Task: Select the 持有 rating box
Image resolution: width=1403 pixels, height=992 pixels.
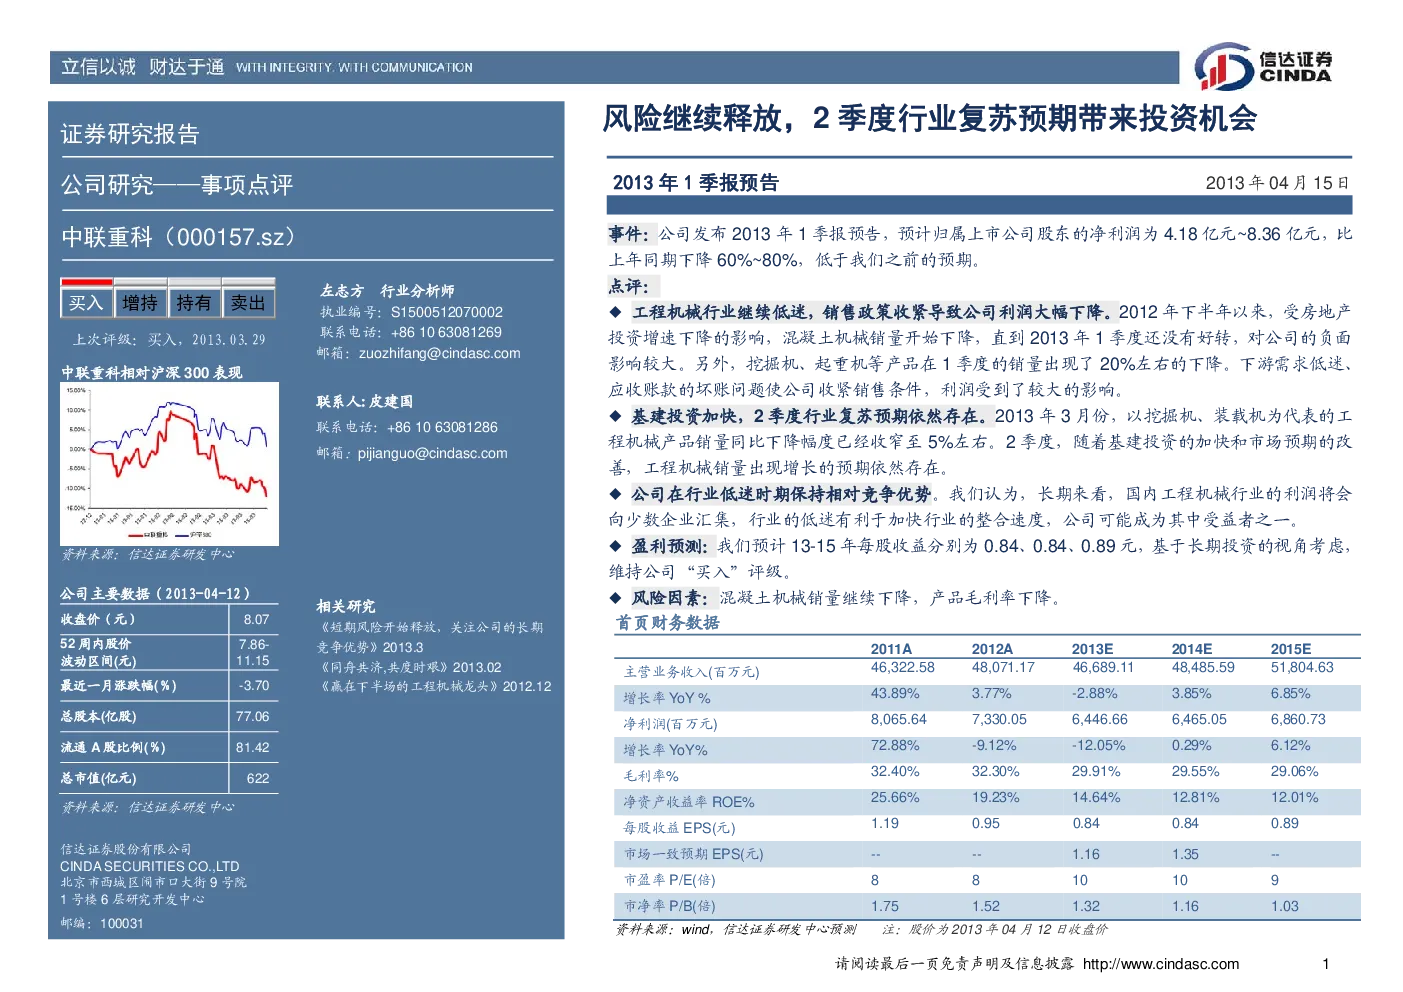Action: pos(194,302)
